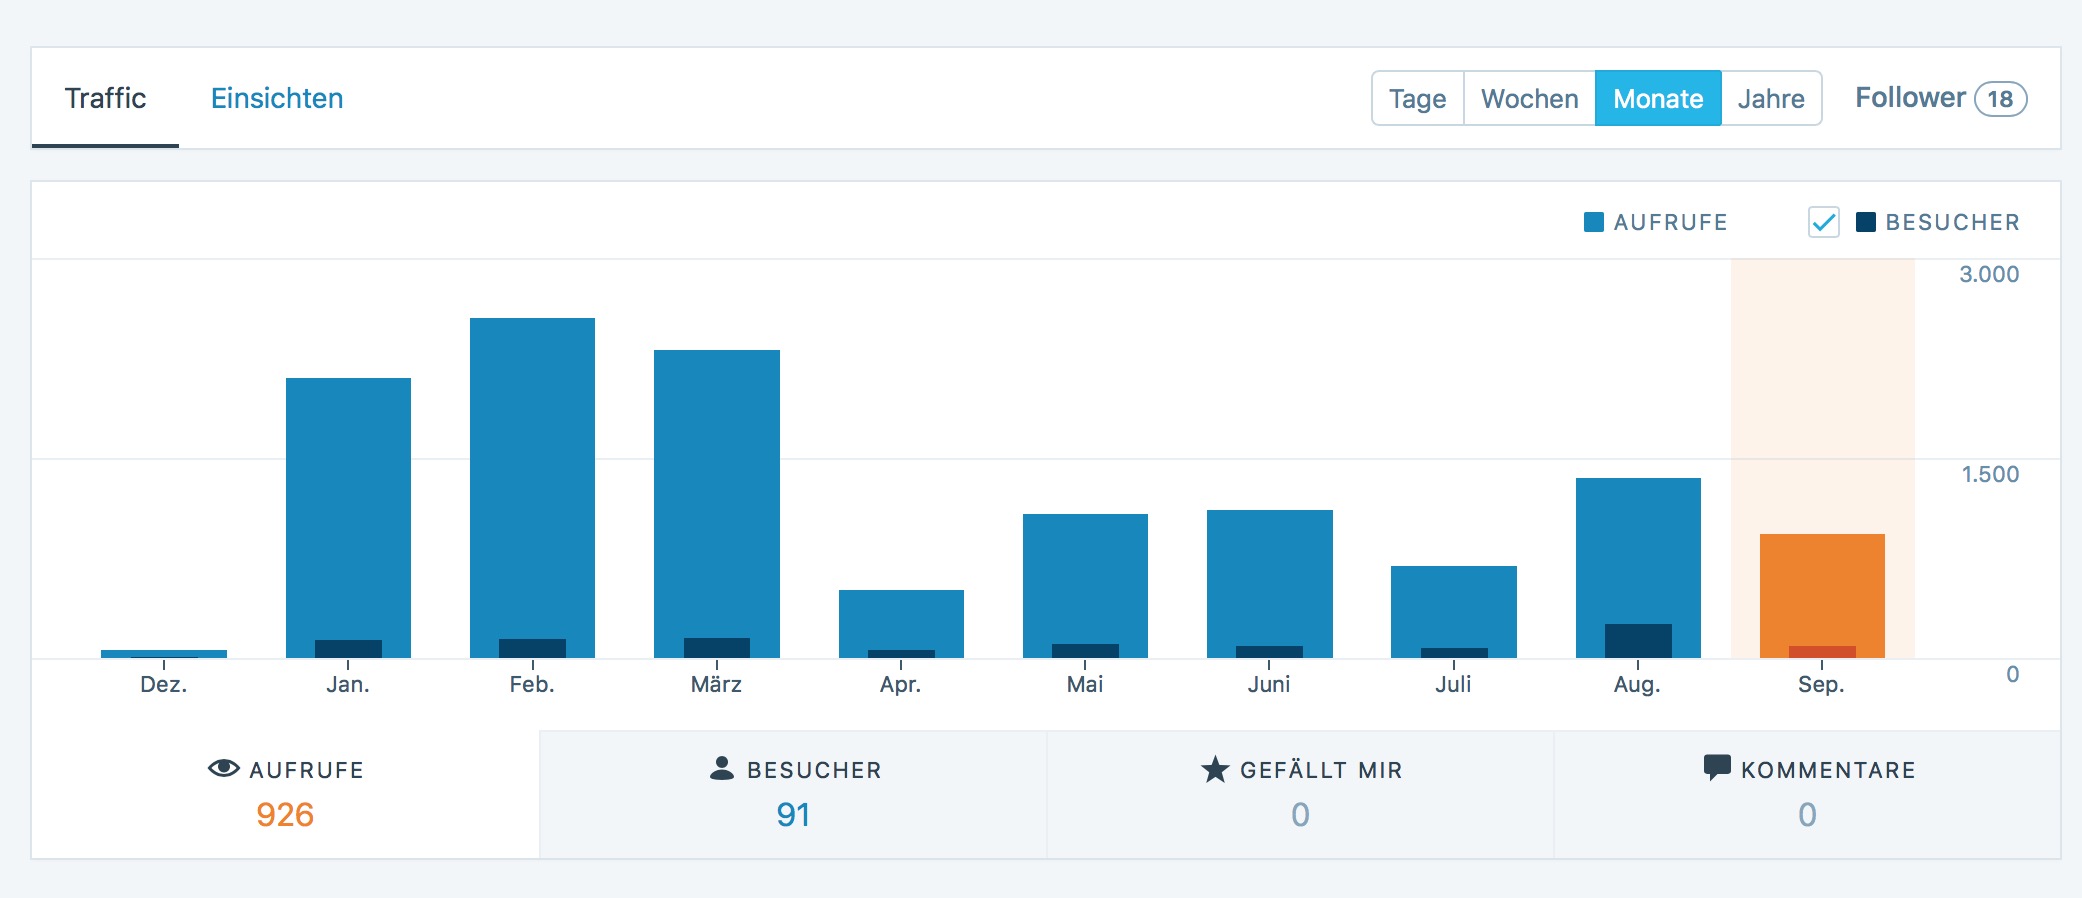This screenshot has width=2082, height=898.
Task: Toggle the Besucher legend checkbox
Action: pos(1823,222)
